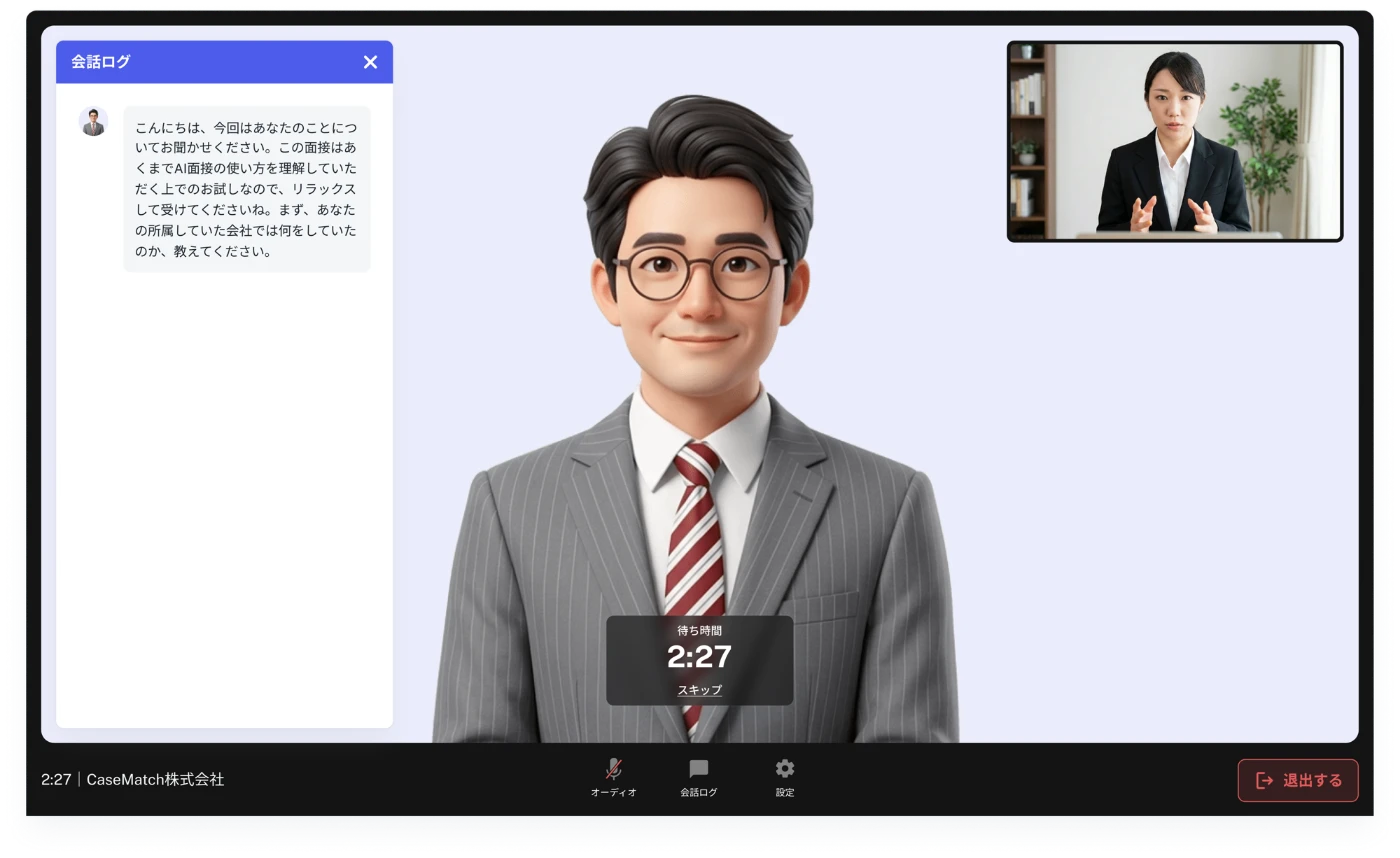
Task: Click the 待ち時間 label
Action: [699, 630]
